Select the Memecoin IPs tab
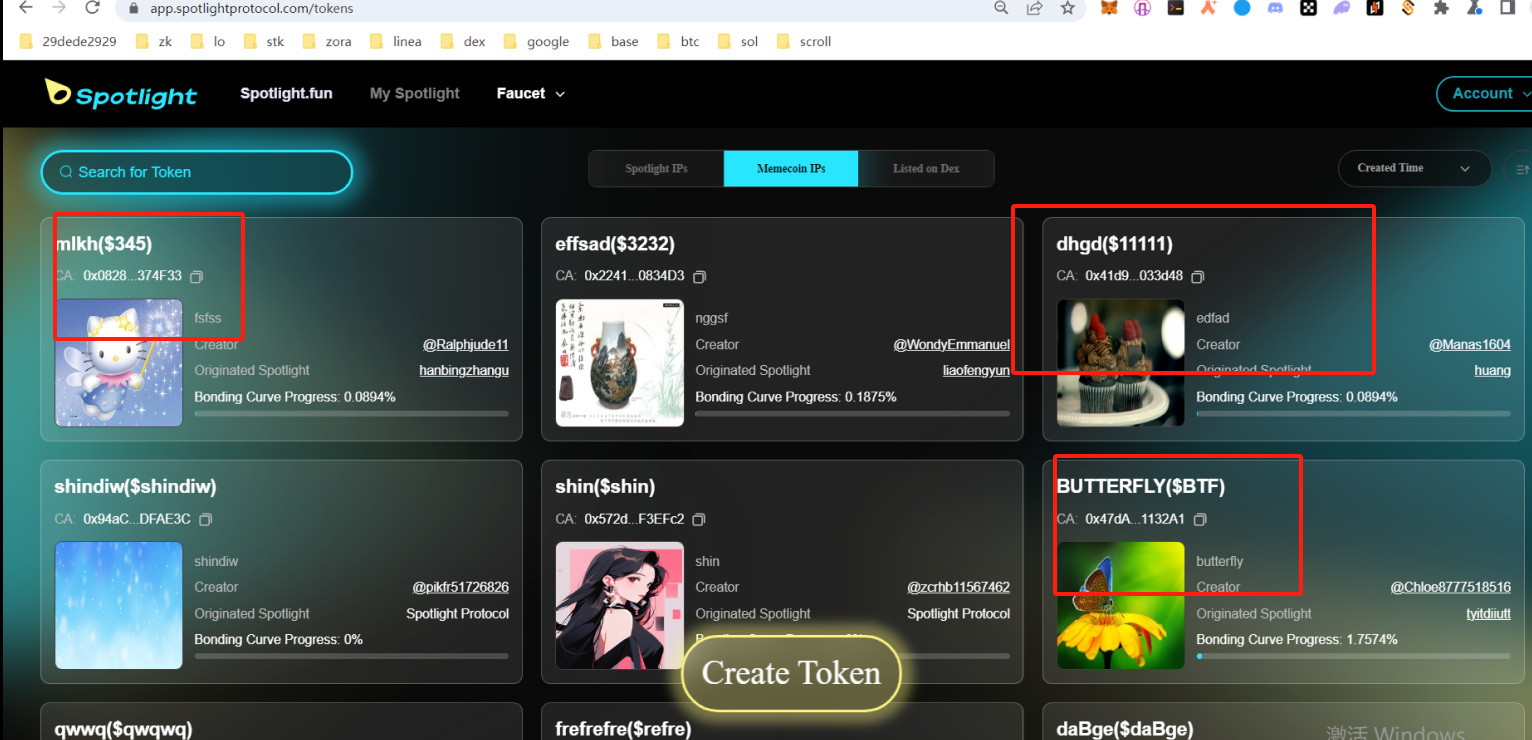The image size is (1532, 740). [791, 168]
